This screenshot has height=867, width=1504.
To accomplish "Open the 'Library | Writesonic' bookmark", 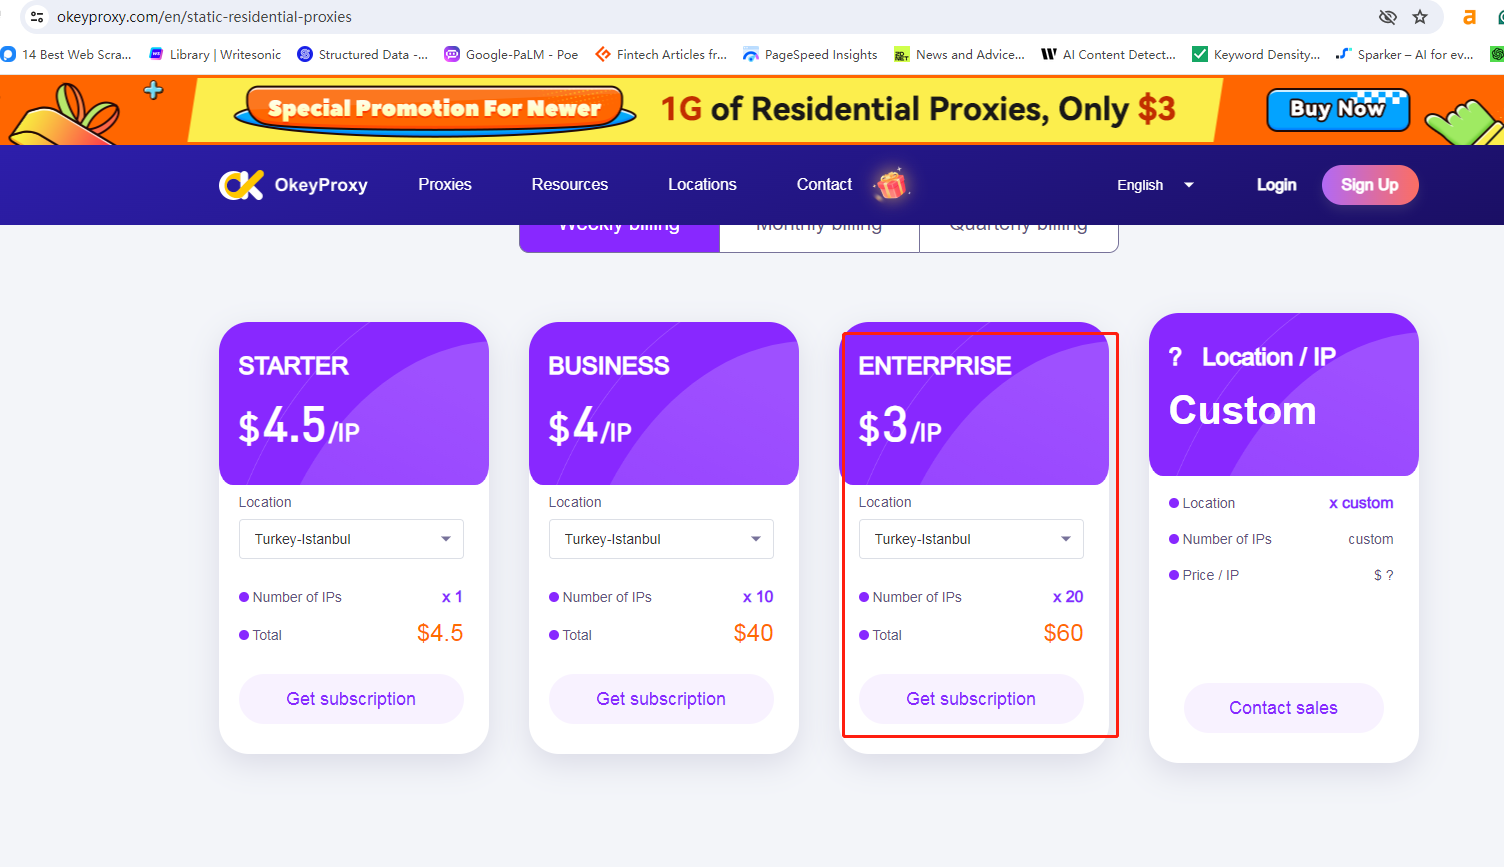I will (x=215, y=55).
